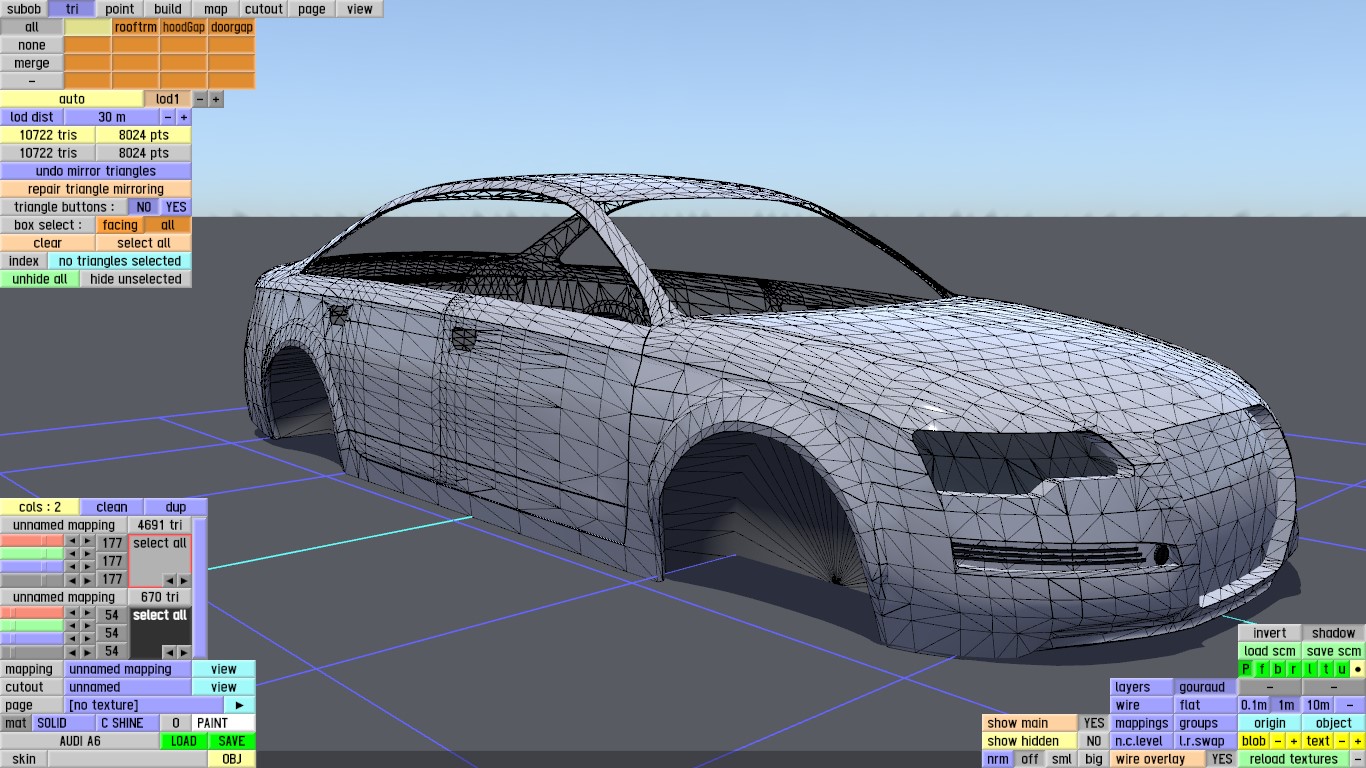Enable gouraud shading mode
Image resolution: width=1366 pixels, height=768 pixels.
(x=1205, y=687)
